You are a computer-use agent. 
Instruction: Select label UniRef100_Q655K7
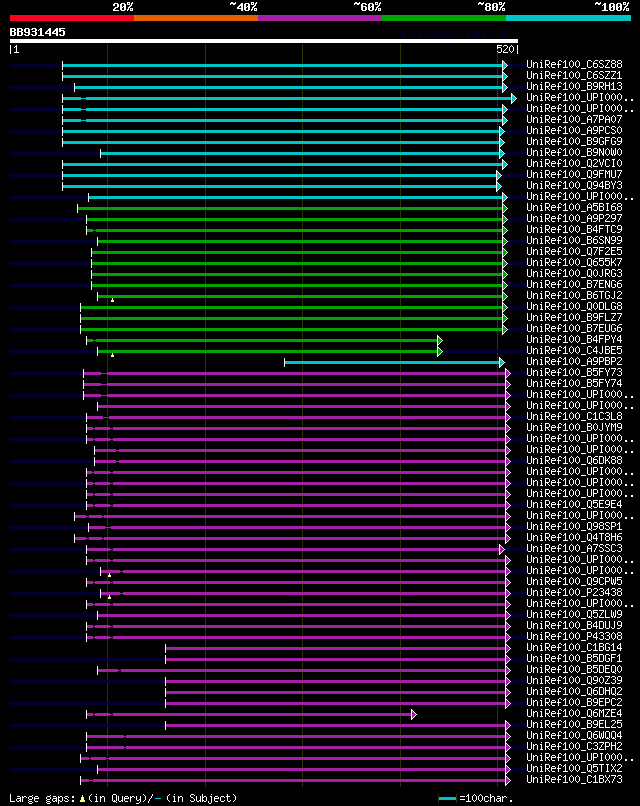pos(574,263)
